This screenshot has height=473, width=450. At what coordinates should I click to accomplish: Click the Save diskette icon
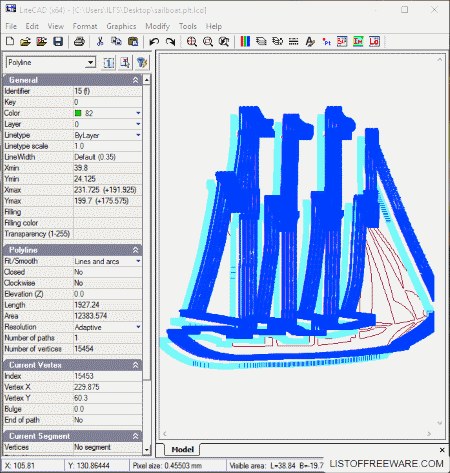[x=58, y=42]
